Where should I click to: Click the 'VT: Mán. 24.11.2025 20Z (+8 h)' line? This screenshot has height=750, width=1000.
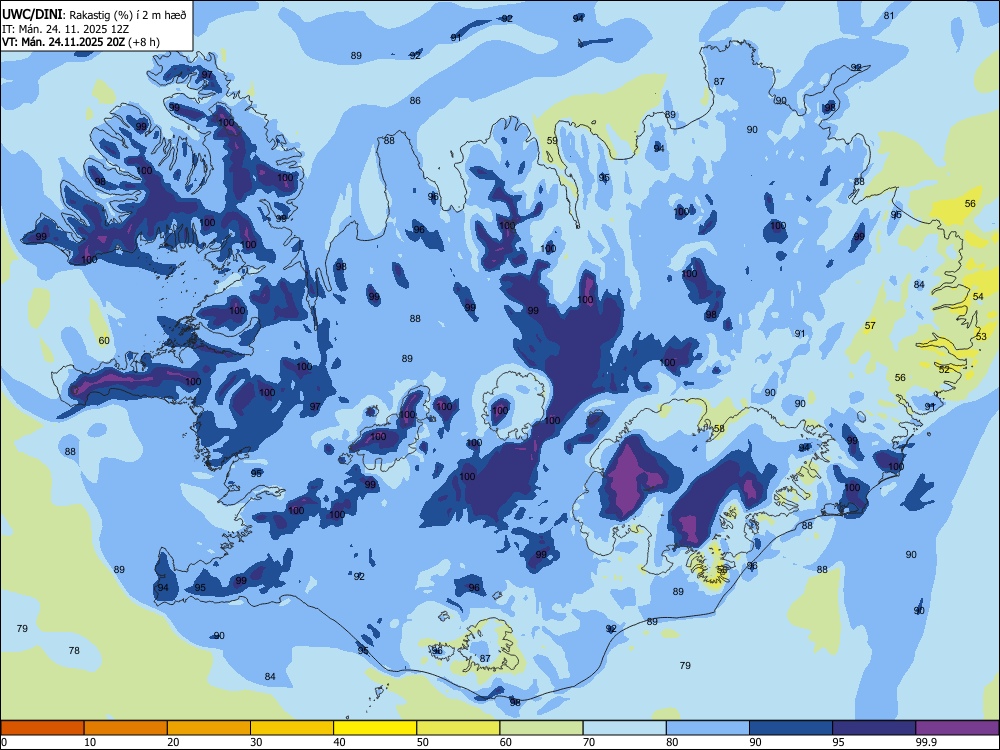tap(81, 42)
